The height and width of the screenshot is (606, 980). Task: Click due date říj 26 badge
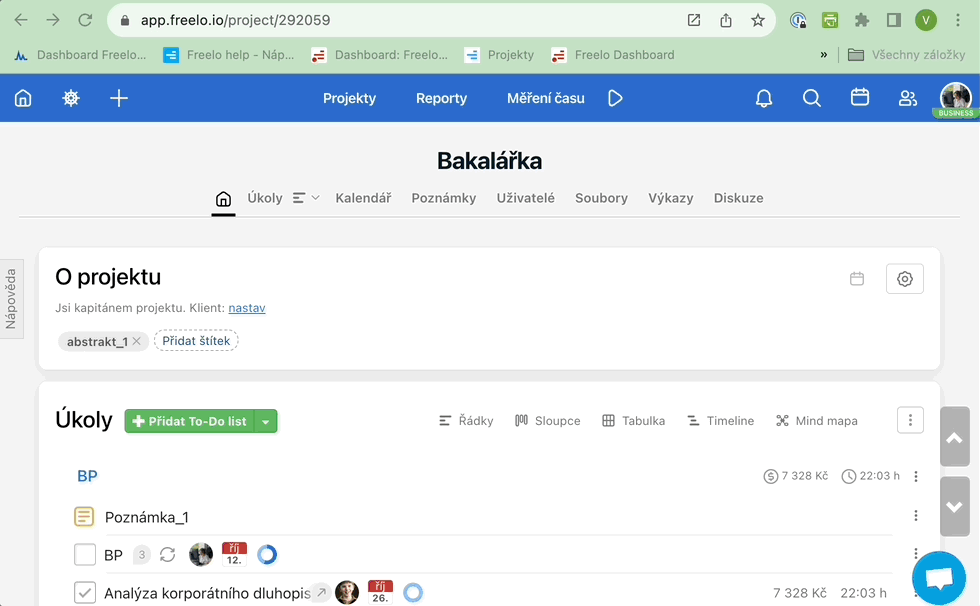[x=380, y=592]
